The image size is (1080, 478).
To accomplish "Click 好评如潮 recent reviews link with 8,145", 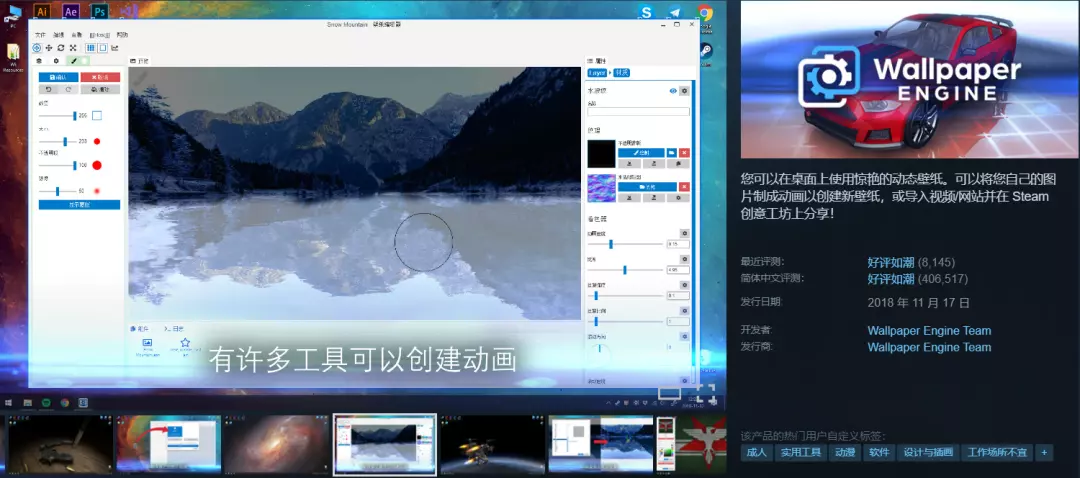I will pyautogui.click(x=891, y=262).
